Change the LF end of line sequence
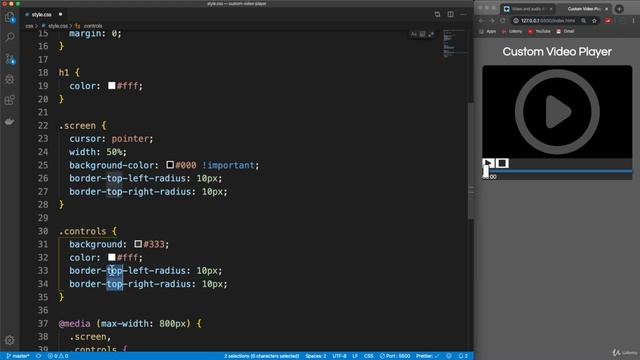The width and height of the screenshot is (640, 360). coord(355,356)
